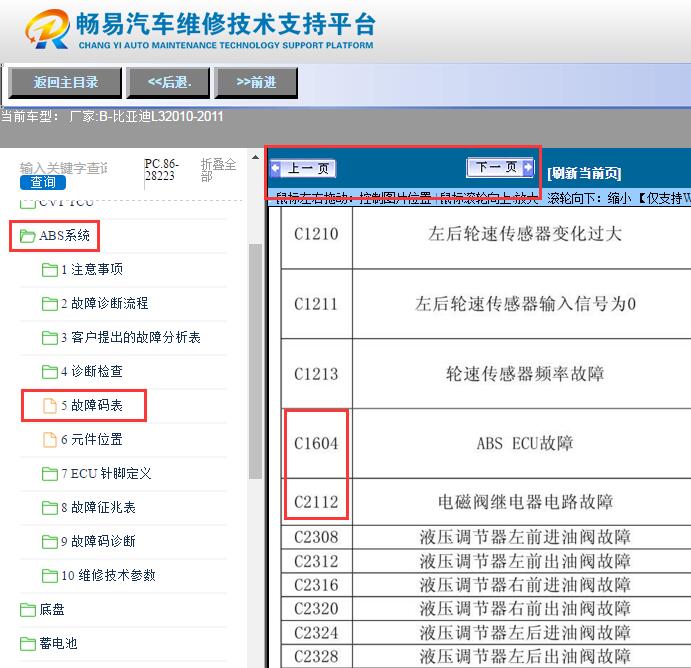Open 3 客户提出的故障分析表
Screen dimensions: 691x668
pos(130,337)
